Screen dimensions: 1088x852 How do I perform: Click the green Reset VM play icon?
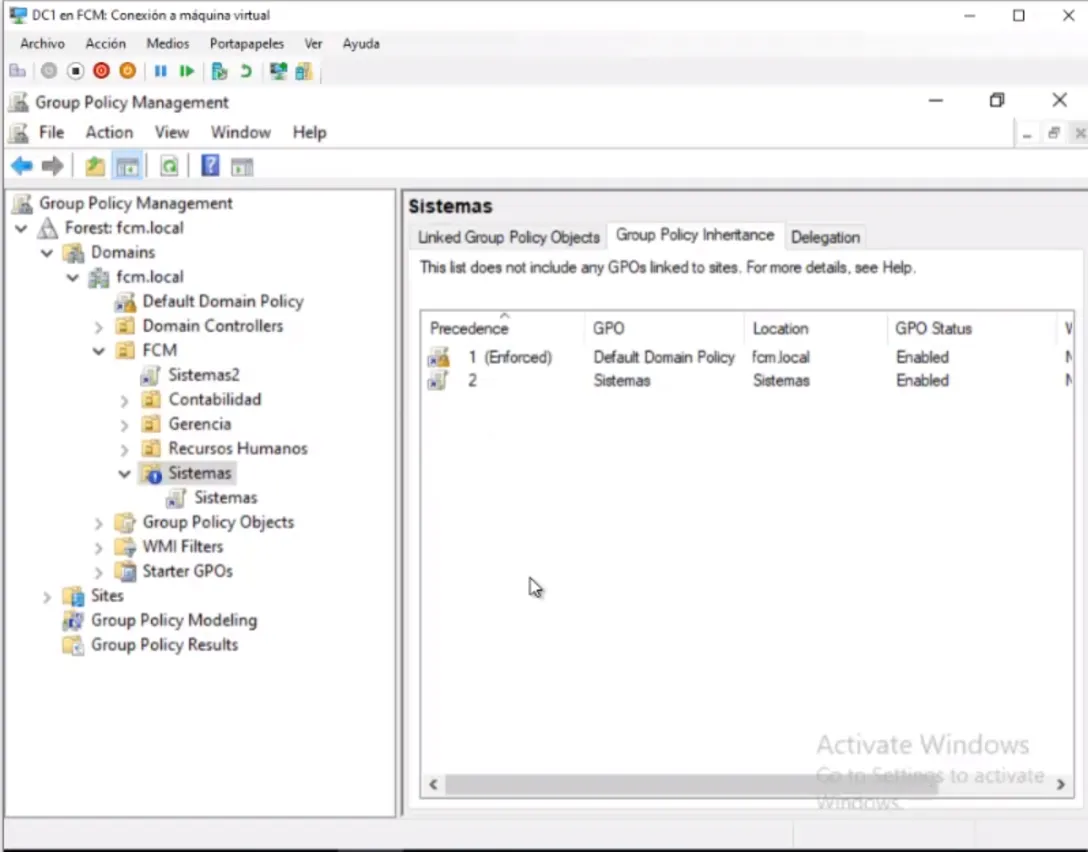coord(187,71)
